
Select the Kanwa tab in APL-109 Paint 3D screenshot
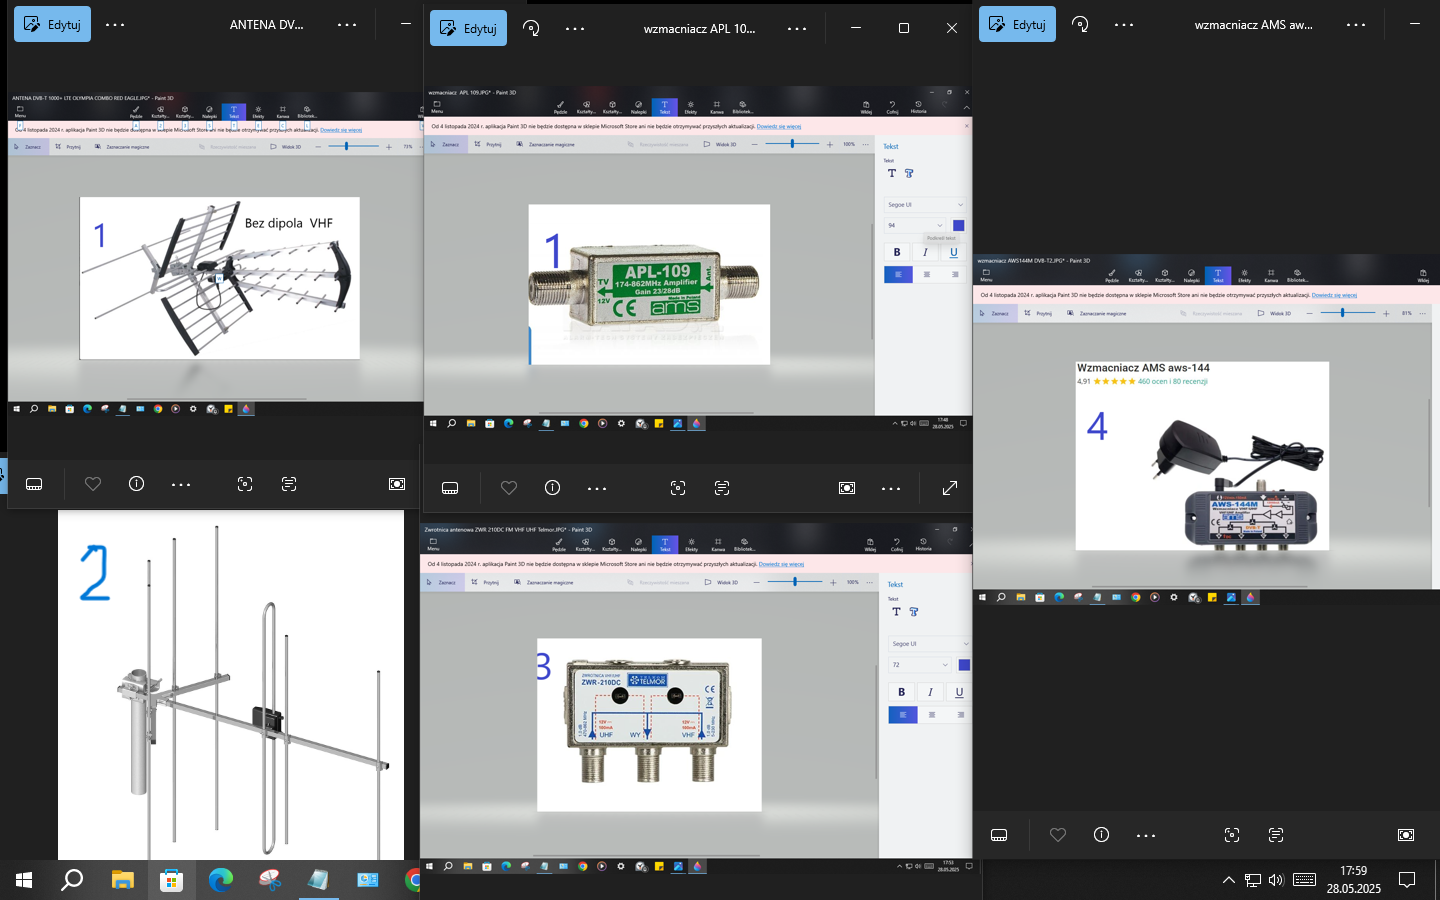pos(717,107)
